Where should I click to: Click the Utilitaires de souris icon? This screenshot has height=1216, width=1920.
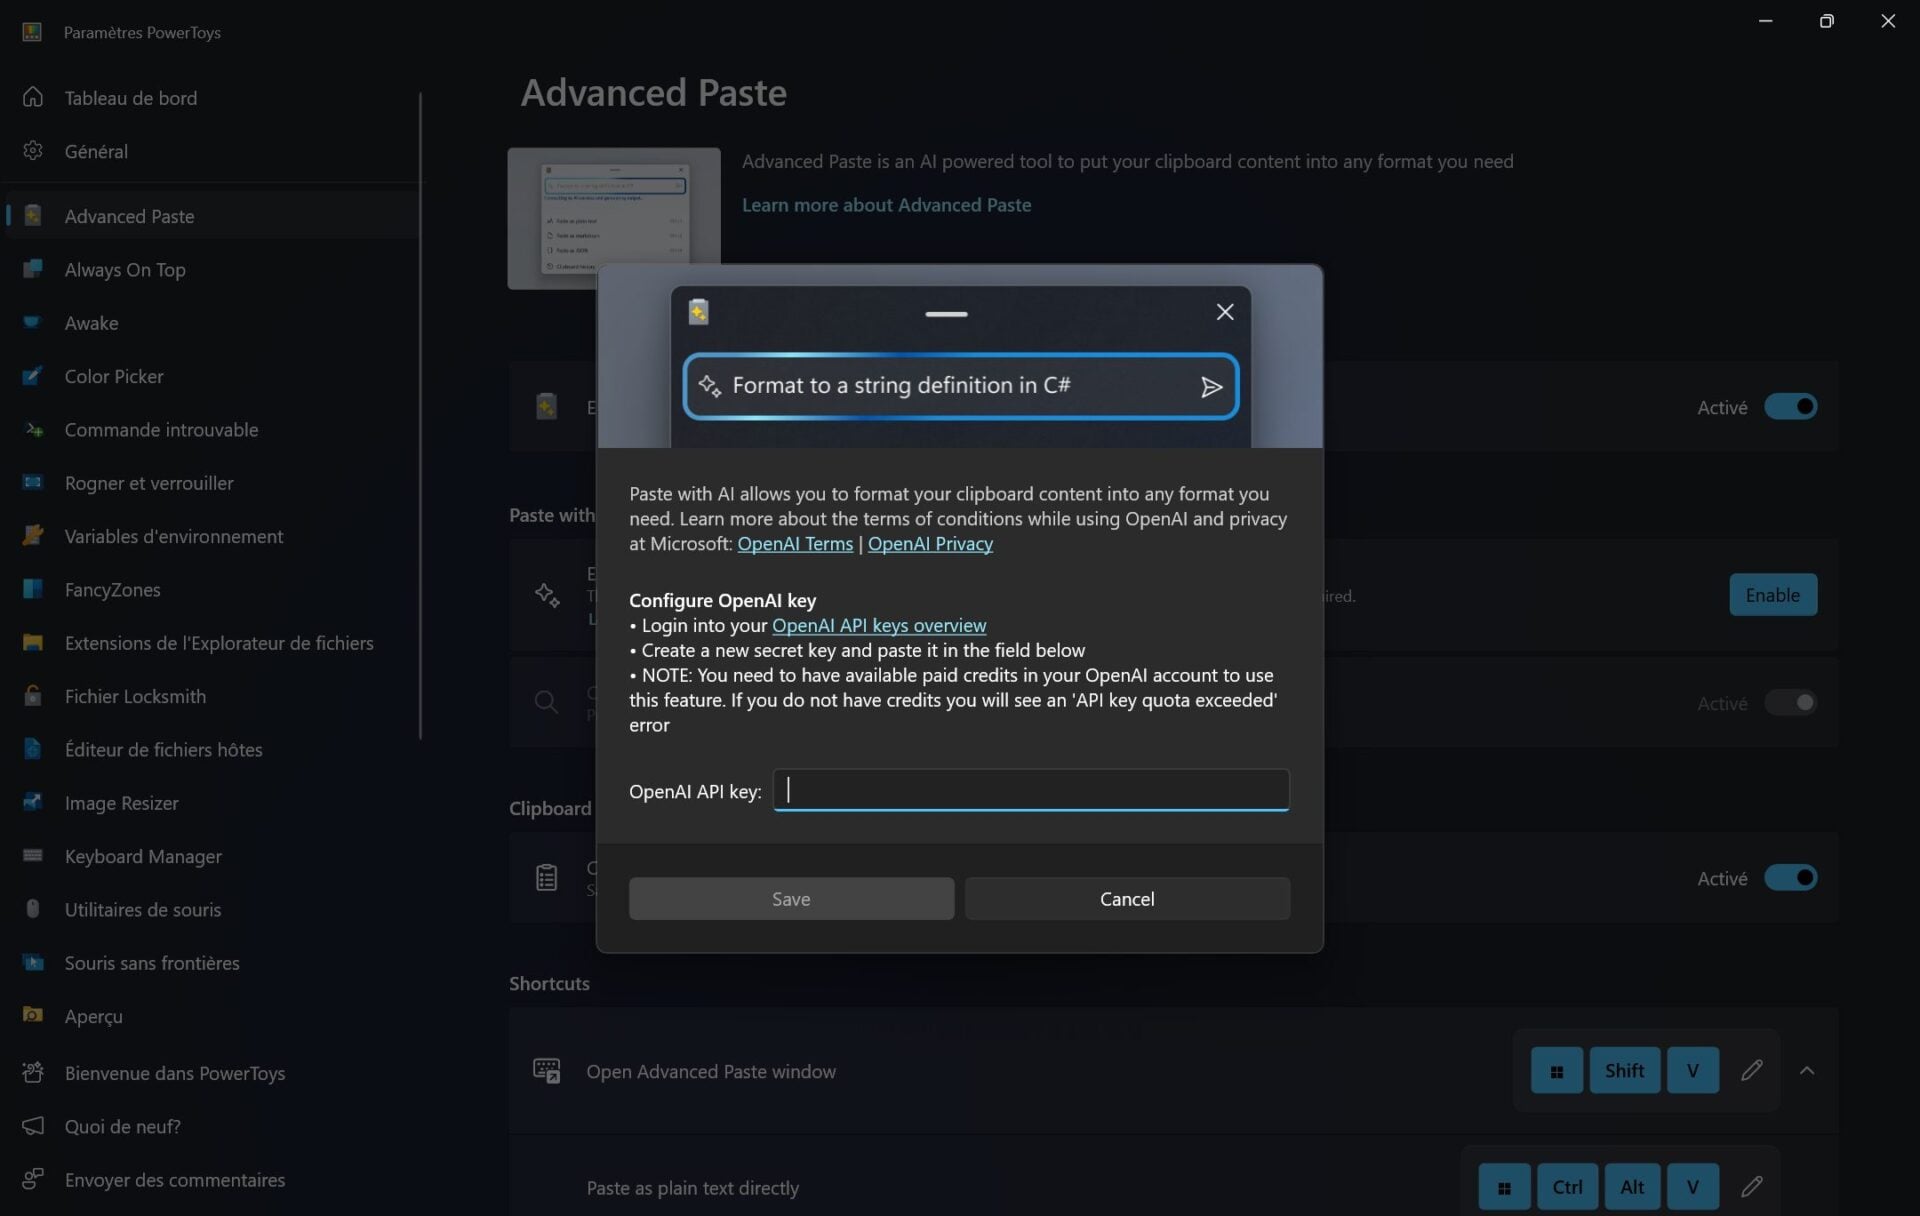point(33,909)
